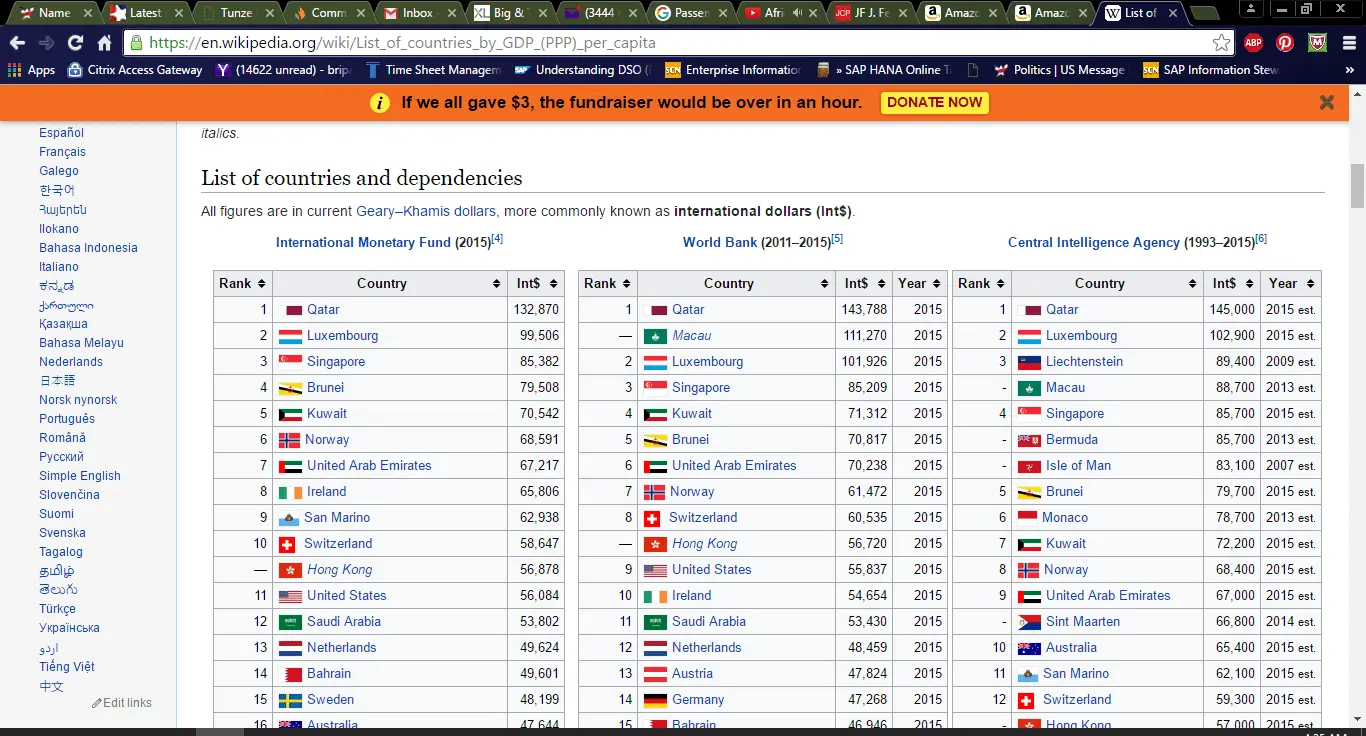Click the browser Back arrow

[17, 43]
